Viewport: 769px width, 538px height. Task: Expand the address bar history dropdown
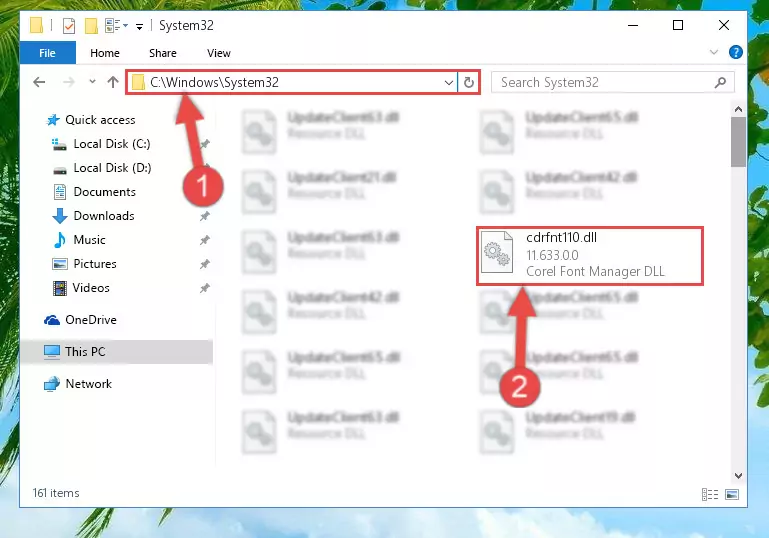(448, 82)
